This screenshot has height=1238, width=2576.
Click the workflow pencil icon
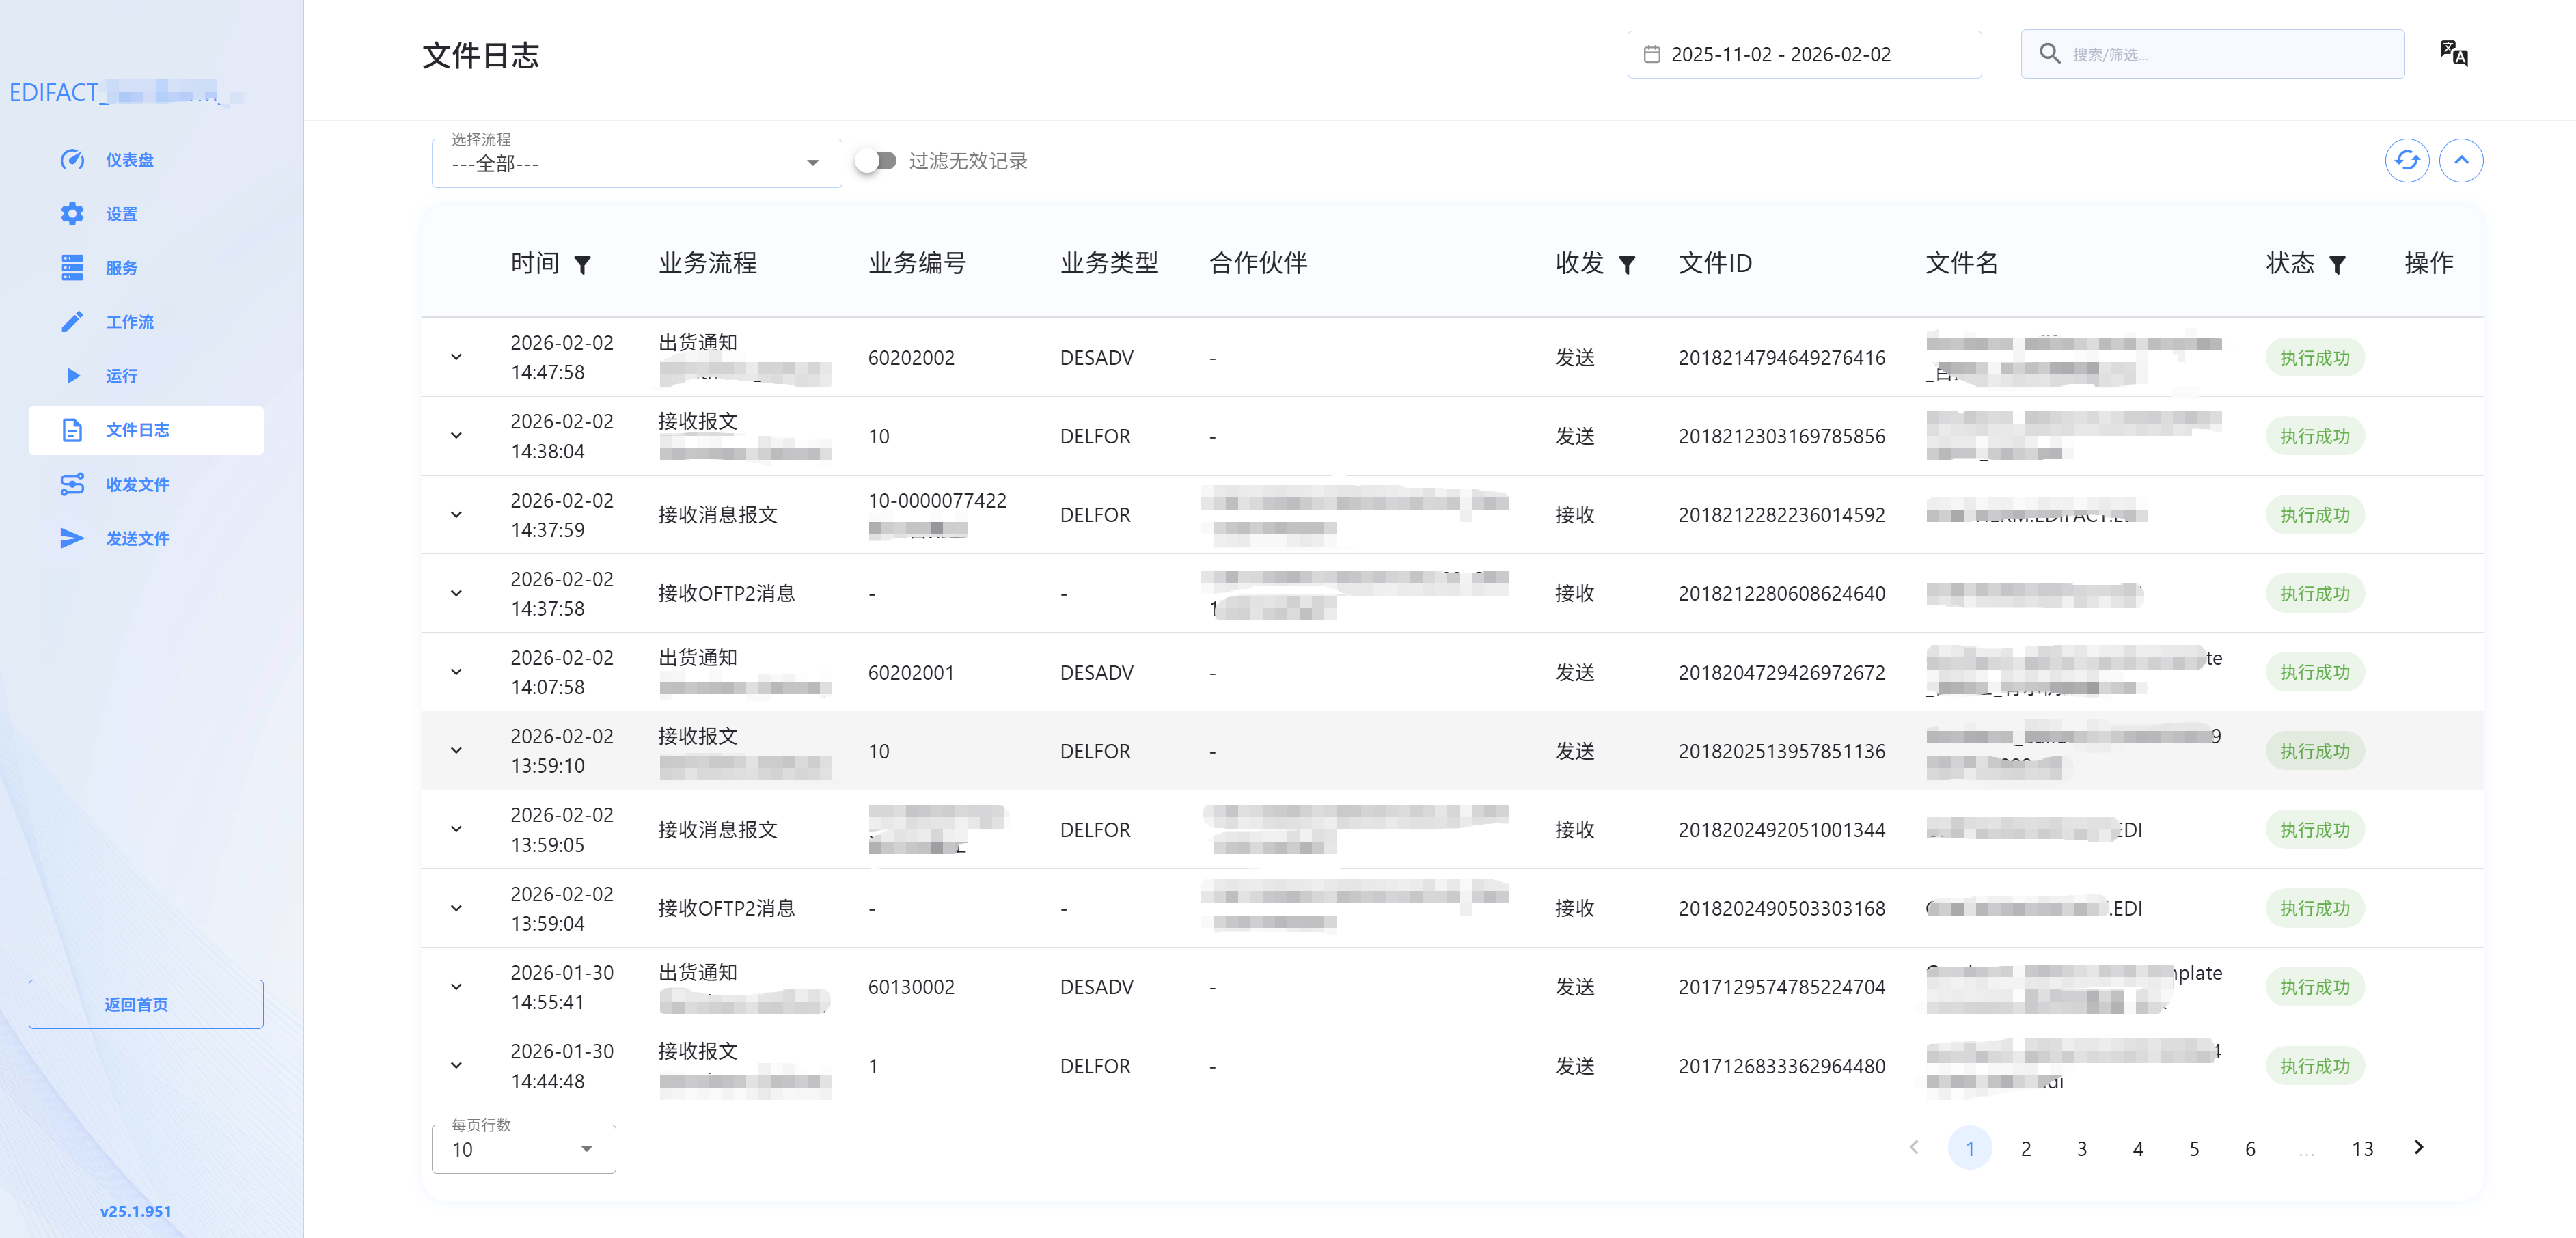(72, 322)
